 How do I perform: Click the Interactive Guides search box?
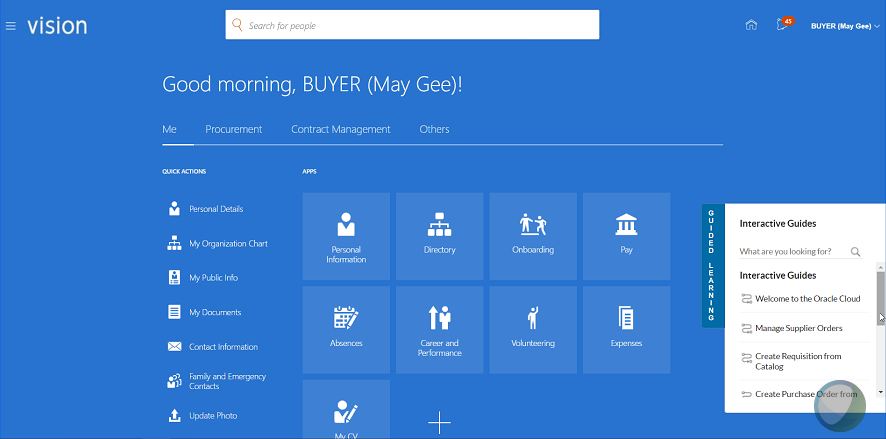pyautogui.click(x=792, y=252)
